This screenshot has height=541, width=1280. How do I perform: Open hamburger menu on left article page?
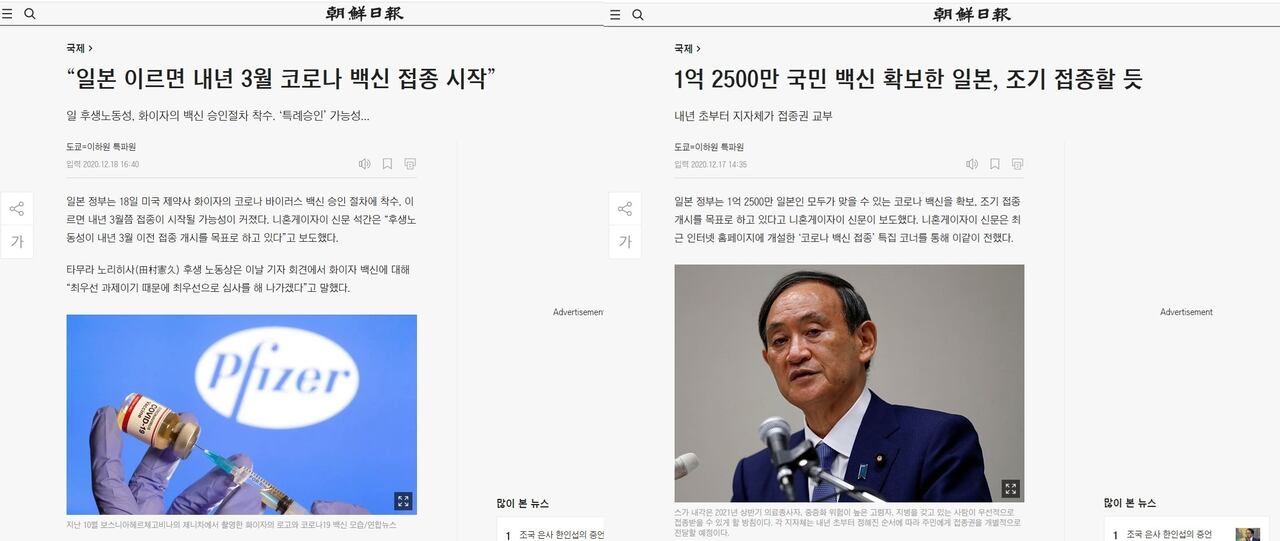(x=7, y=14)
